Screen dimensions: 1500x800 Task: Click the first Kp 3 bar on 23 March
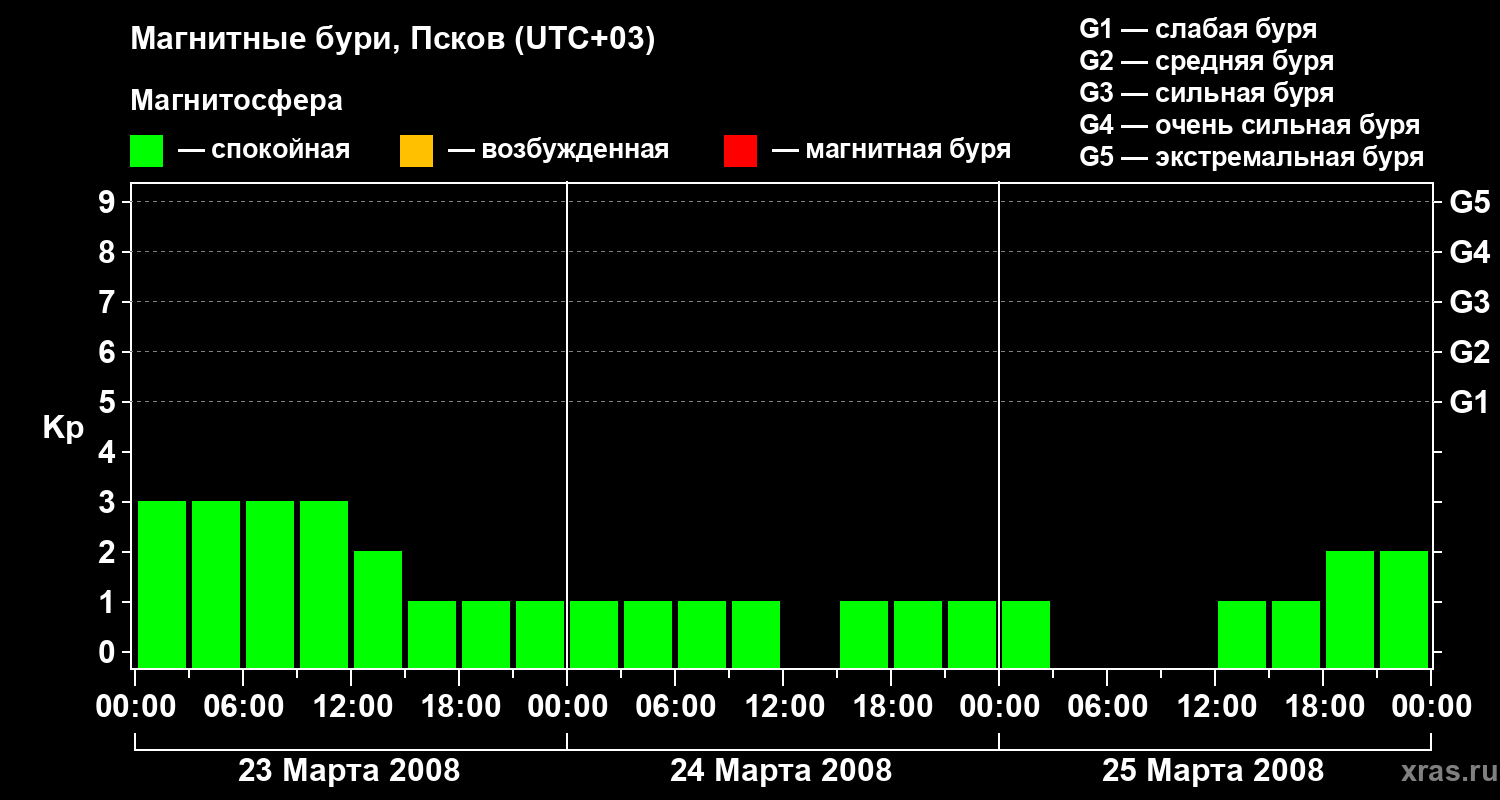tap(162, 584)
